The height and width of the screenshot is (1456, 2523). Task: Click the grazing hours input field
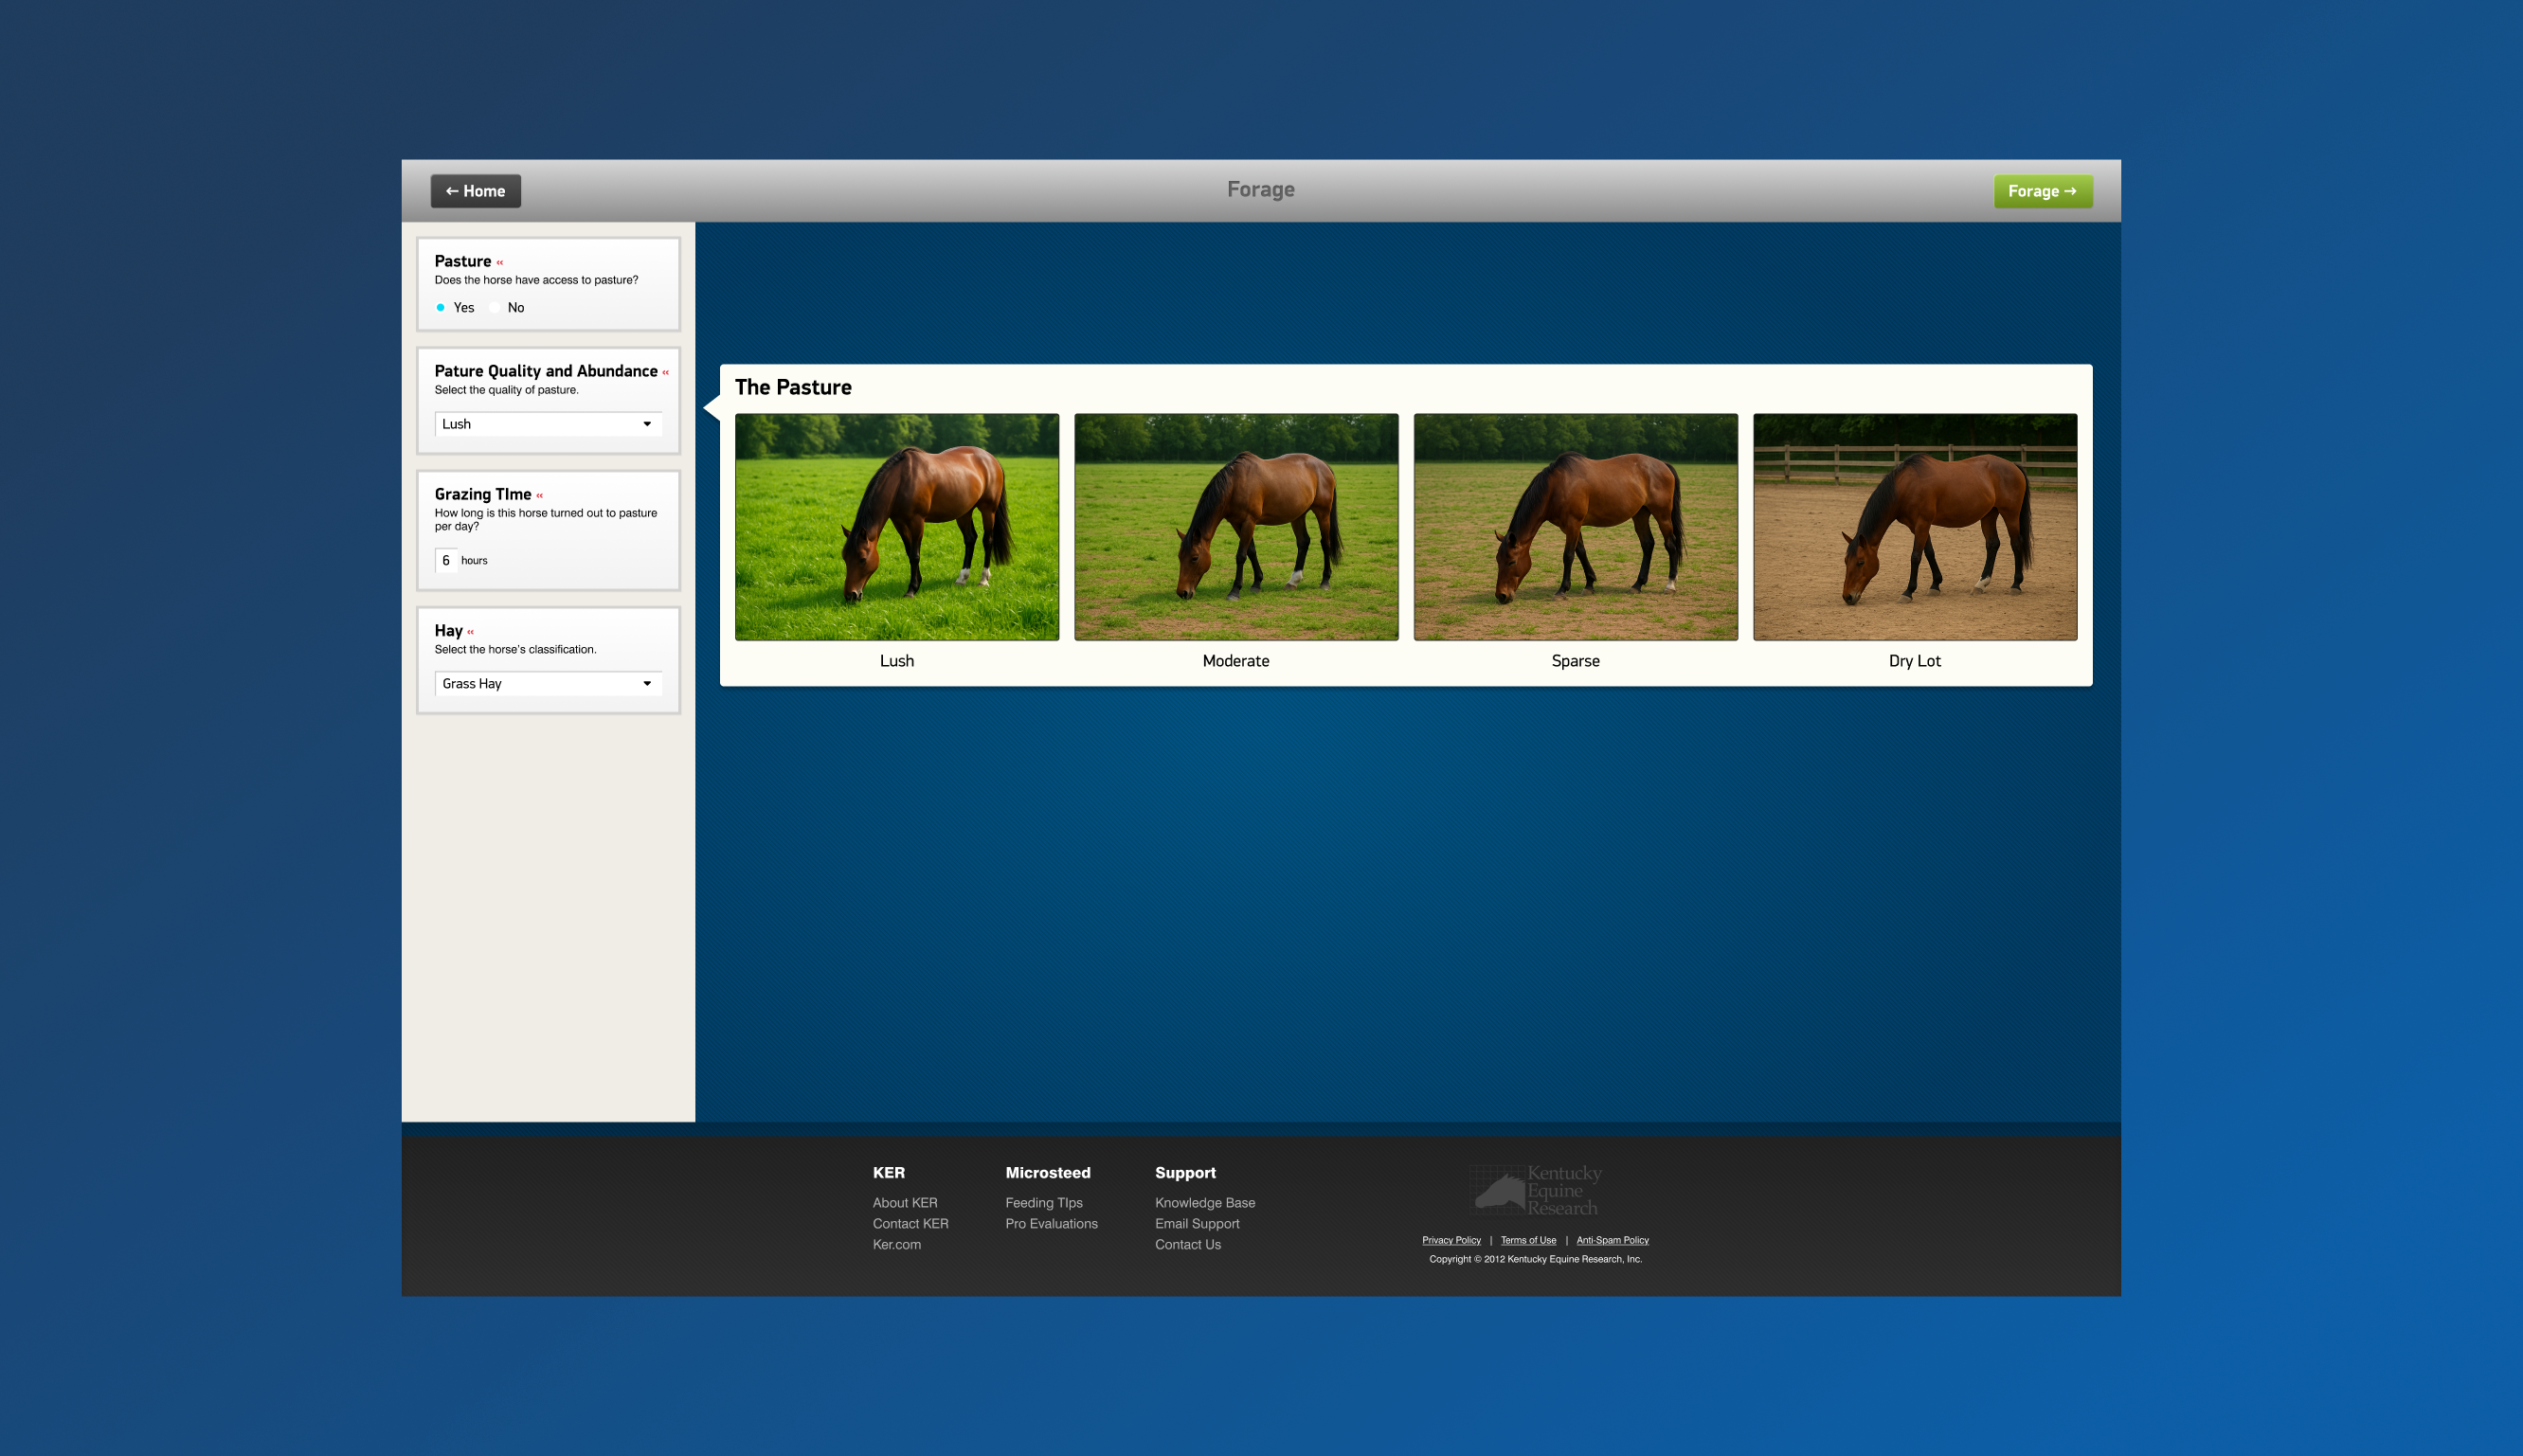coord(446,561)
